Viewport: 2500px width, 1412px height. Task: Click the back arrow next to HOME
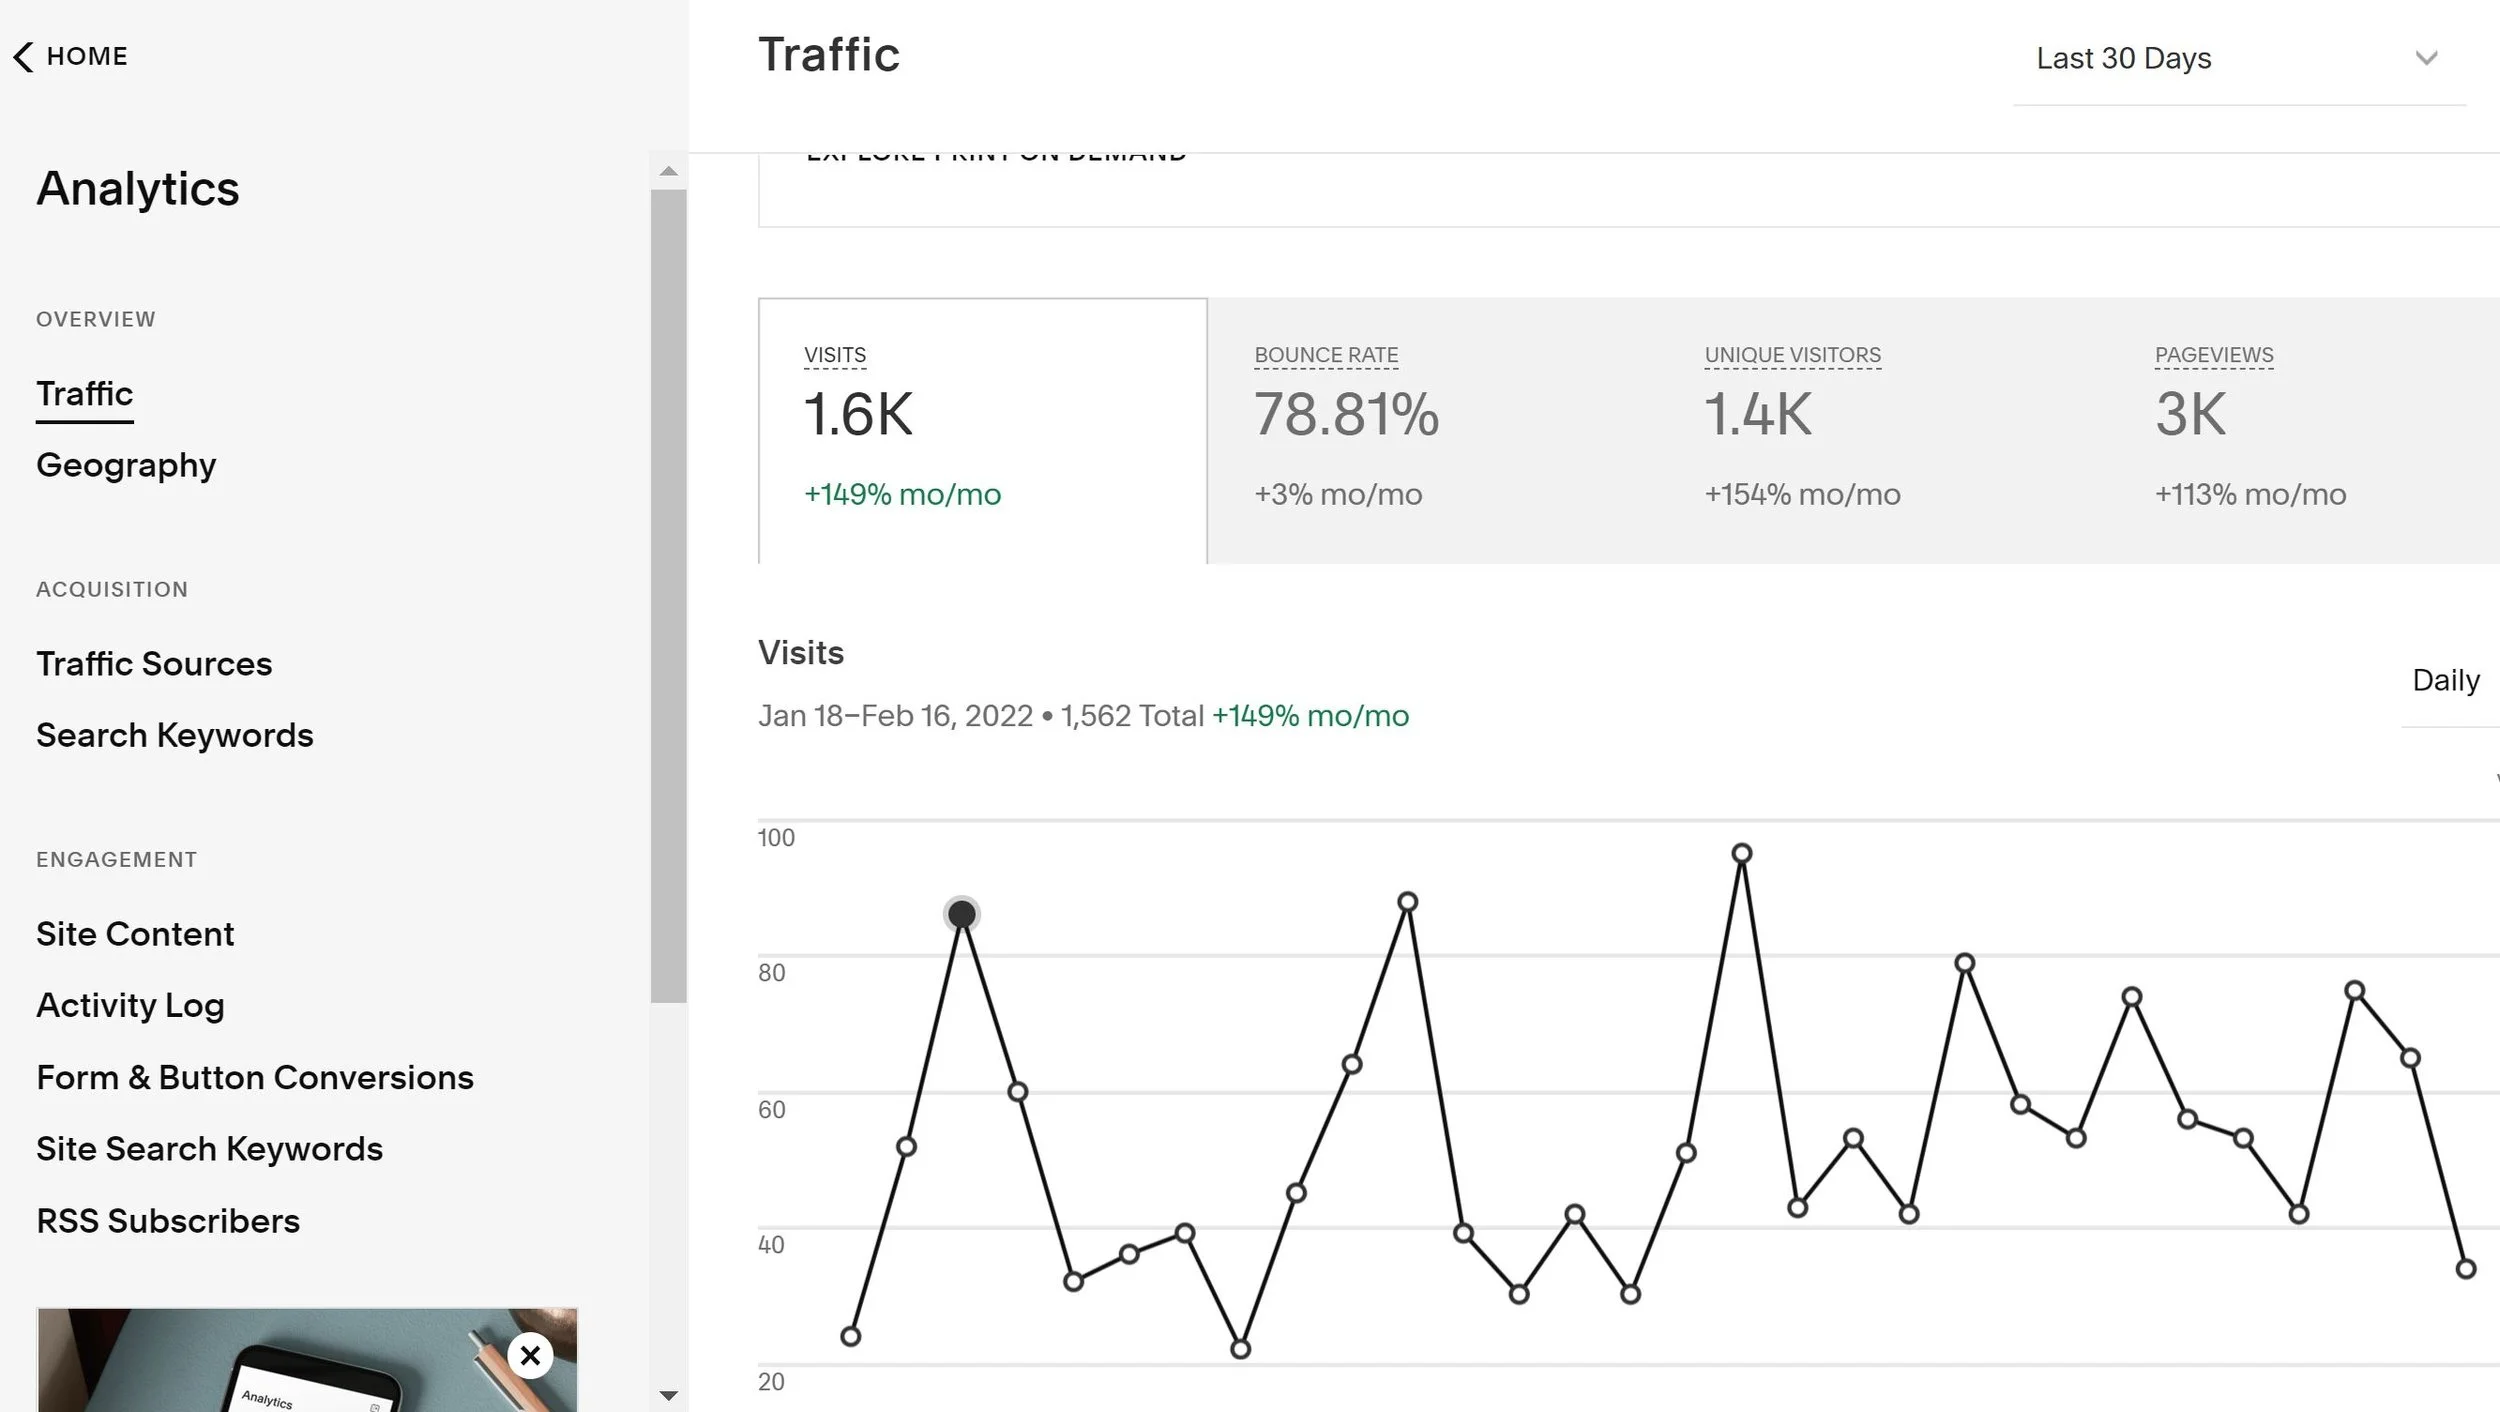click(x=24, y=57)
